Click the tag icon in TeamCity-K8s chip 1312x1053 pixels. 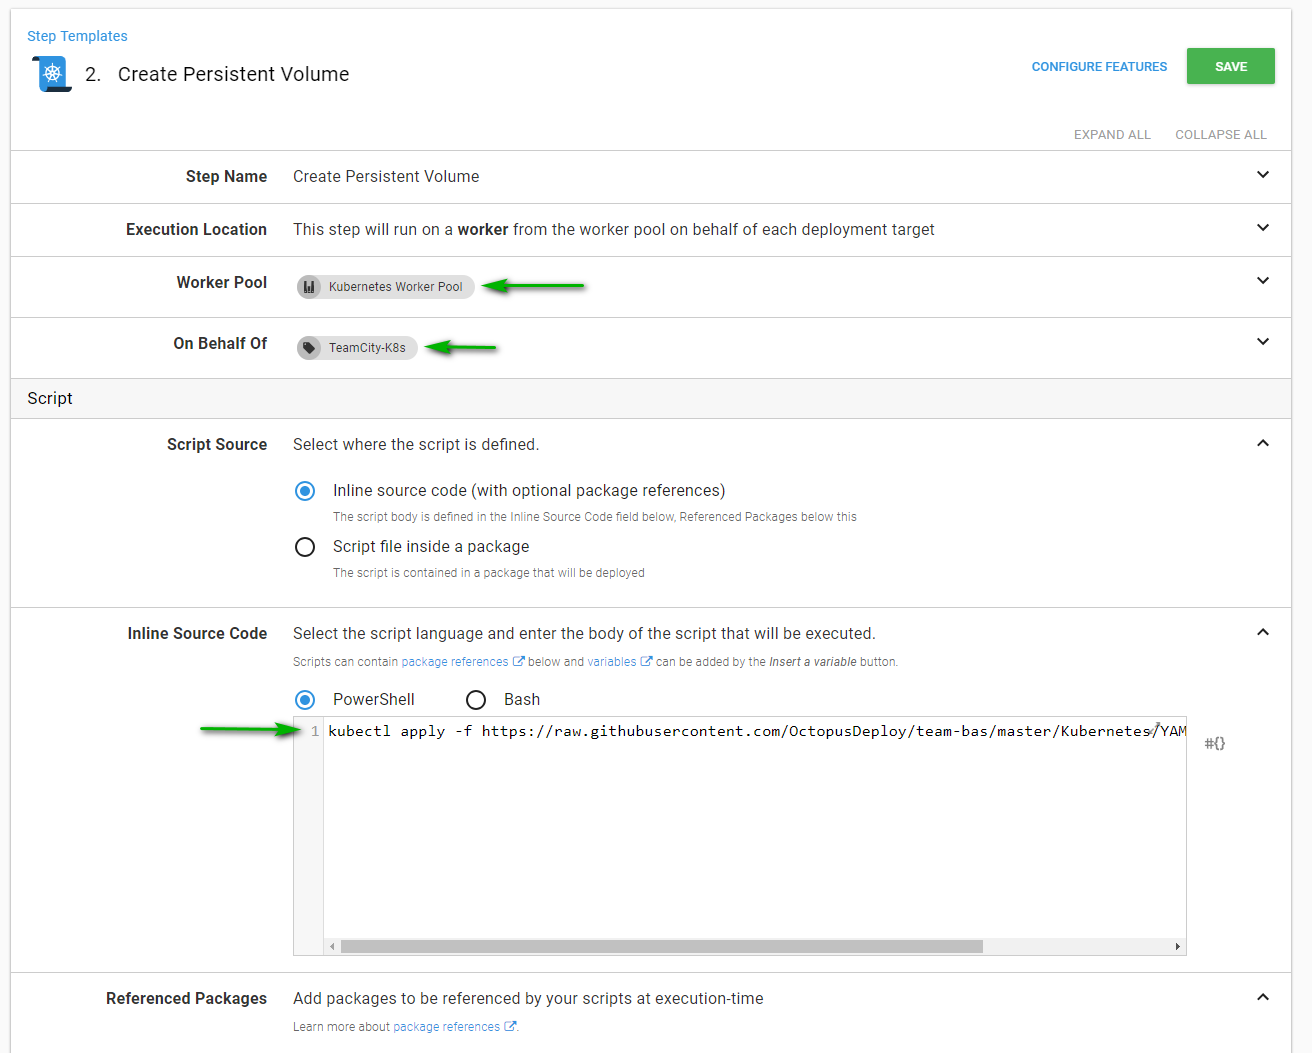pyautogui.click(x=309, y=348)
